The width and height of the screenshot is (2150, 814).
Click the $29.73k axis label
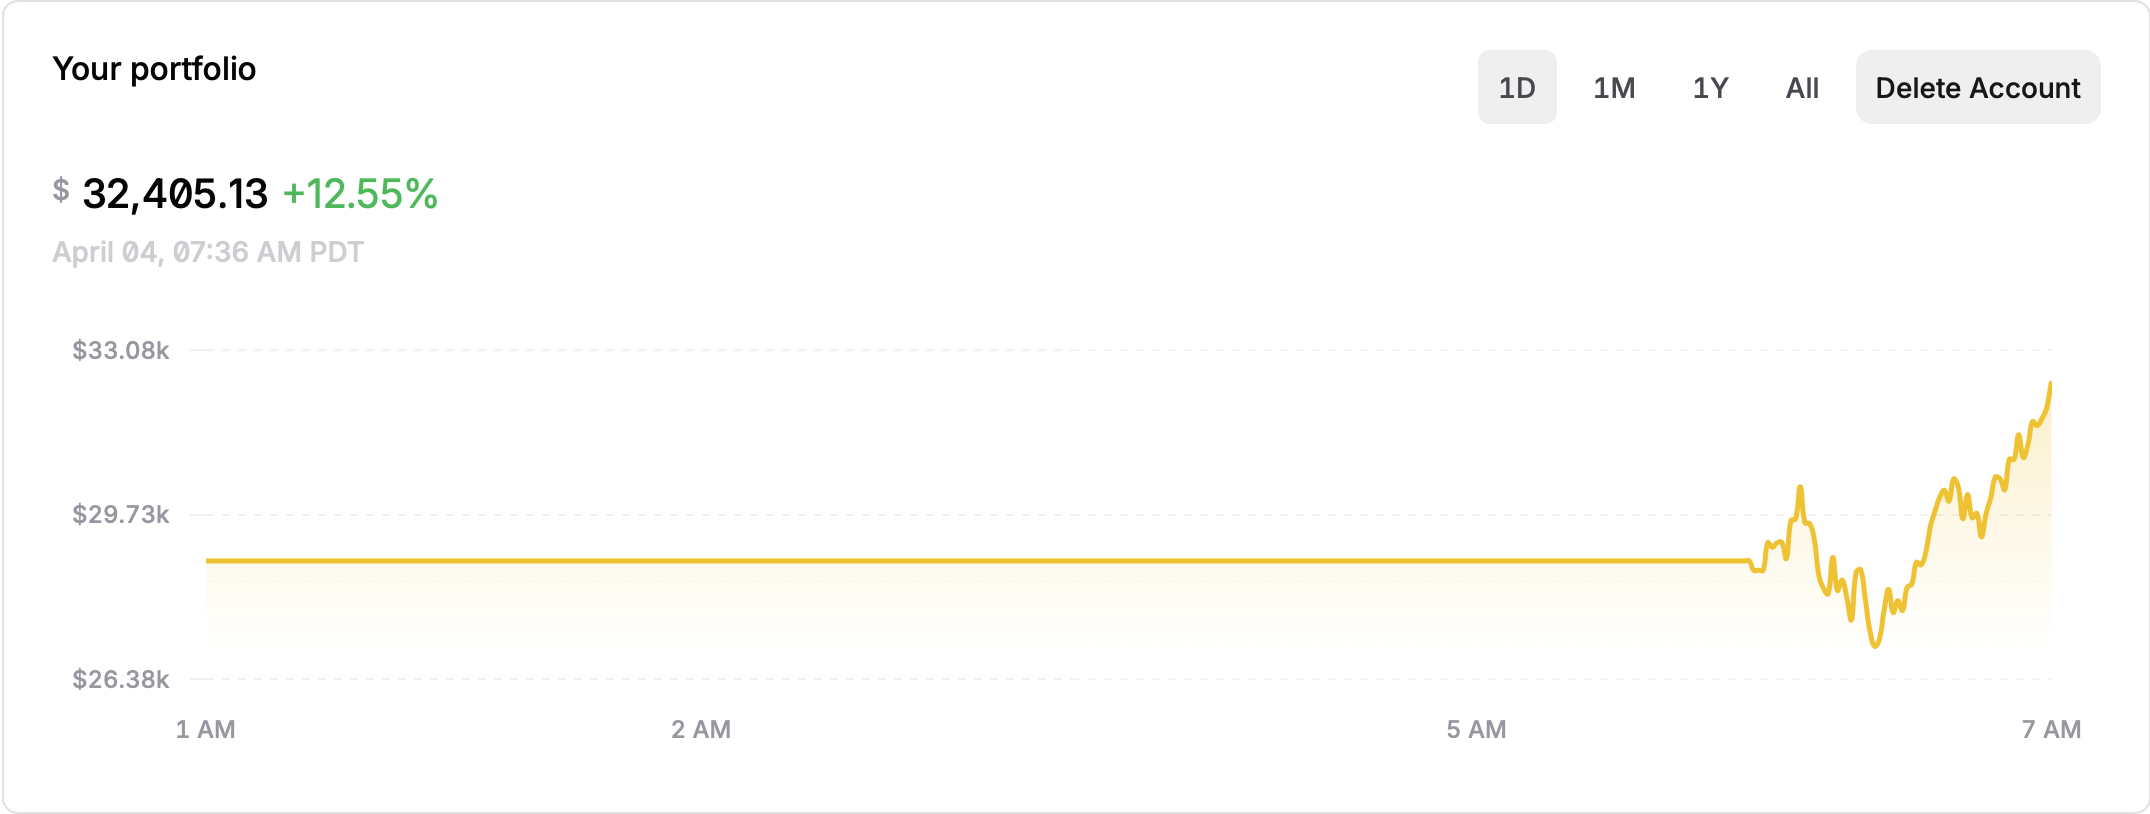pyautogui.click(x=121, y=514)
